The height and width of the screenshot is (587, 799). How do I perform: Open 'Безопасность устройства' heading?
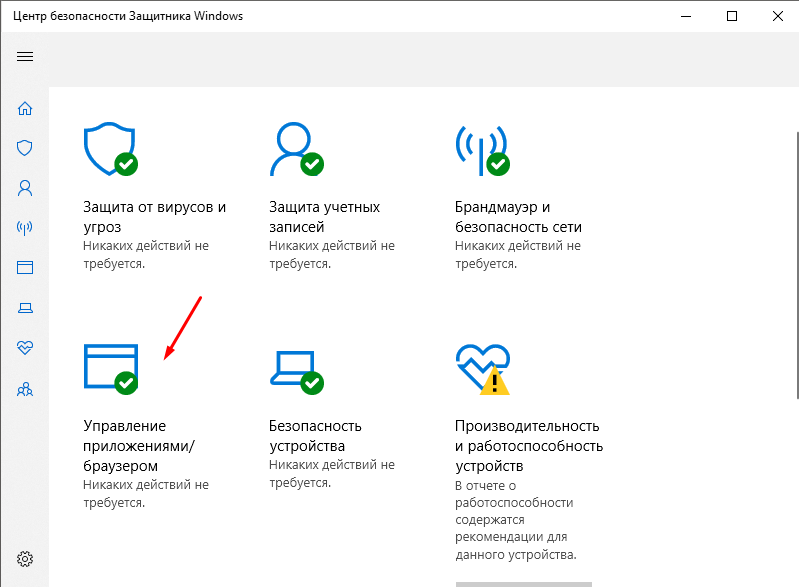(315, 436)
